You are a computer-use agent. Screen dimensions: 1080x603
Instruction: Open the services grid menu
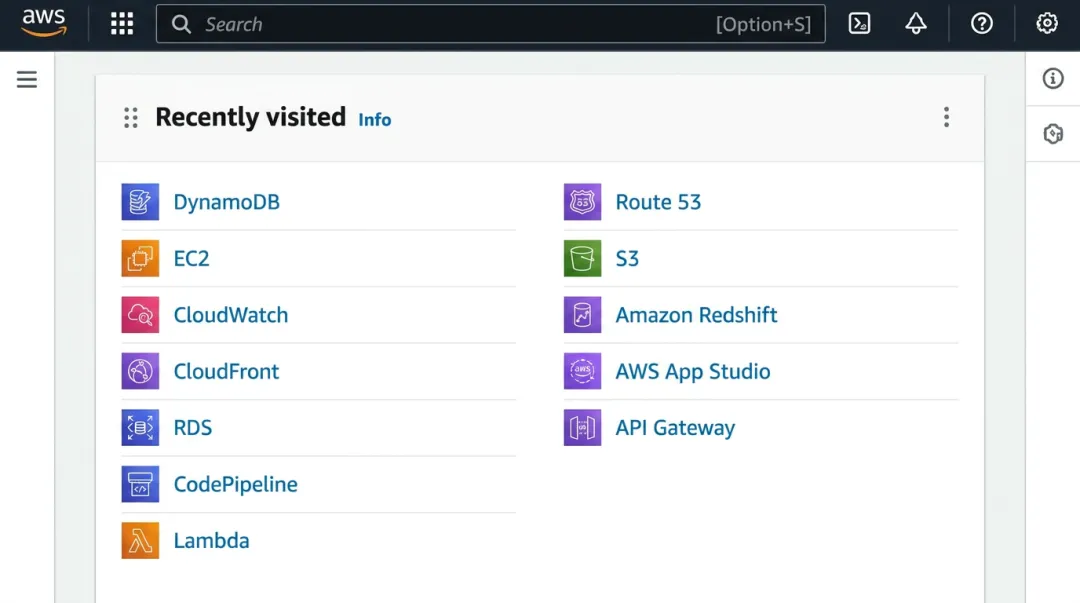pos(122,23)
